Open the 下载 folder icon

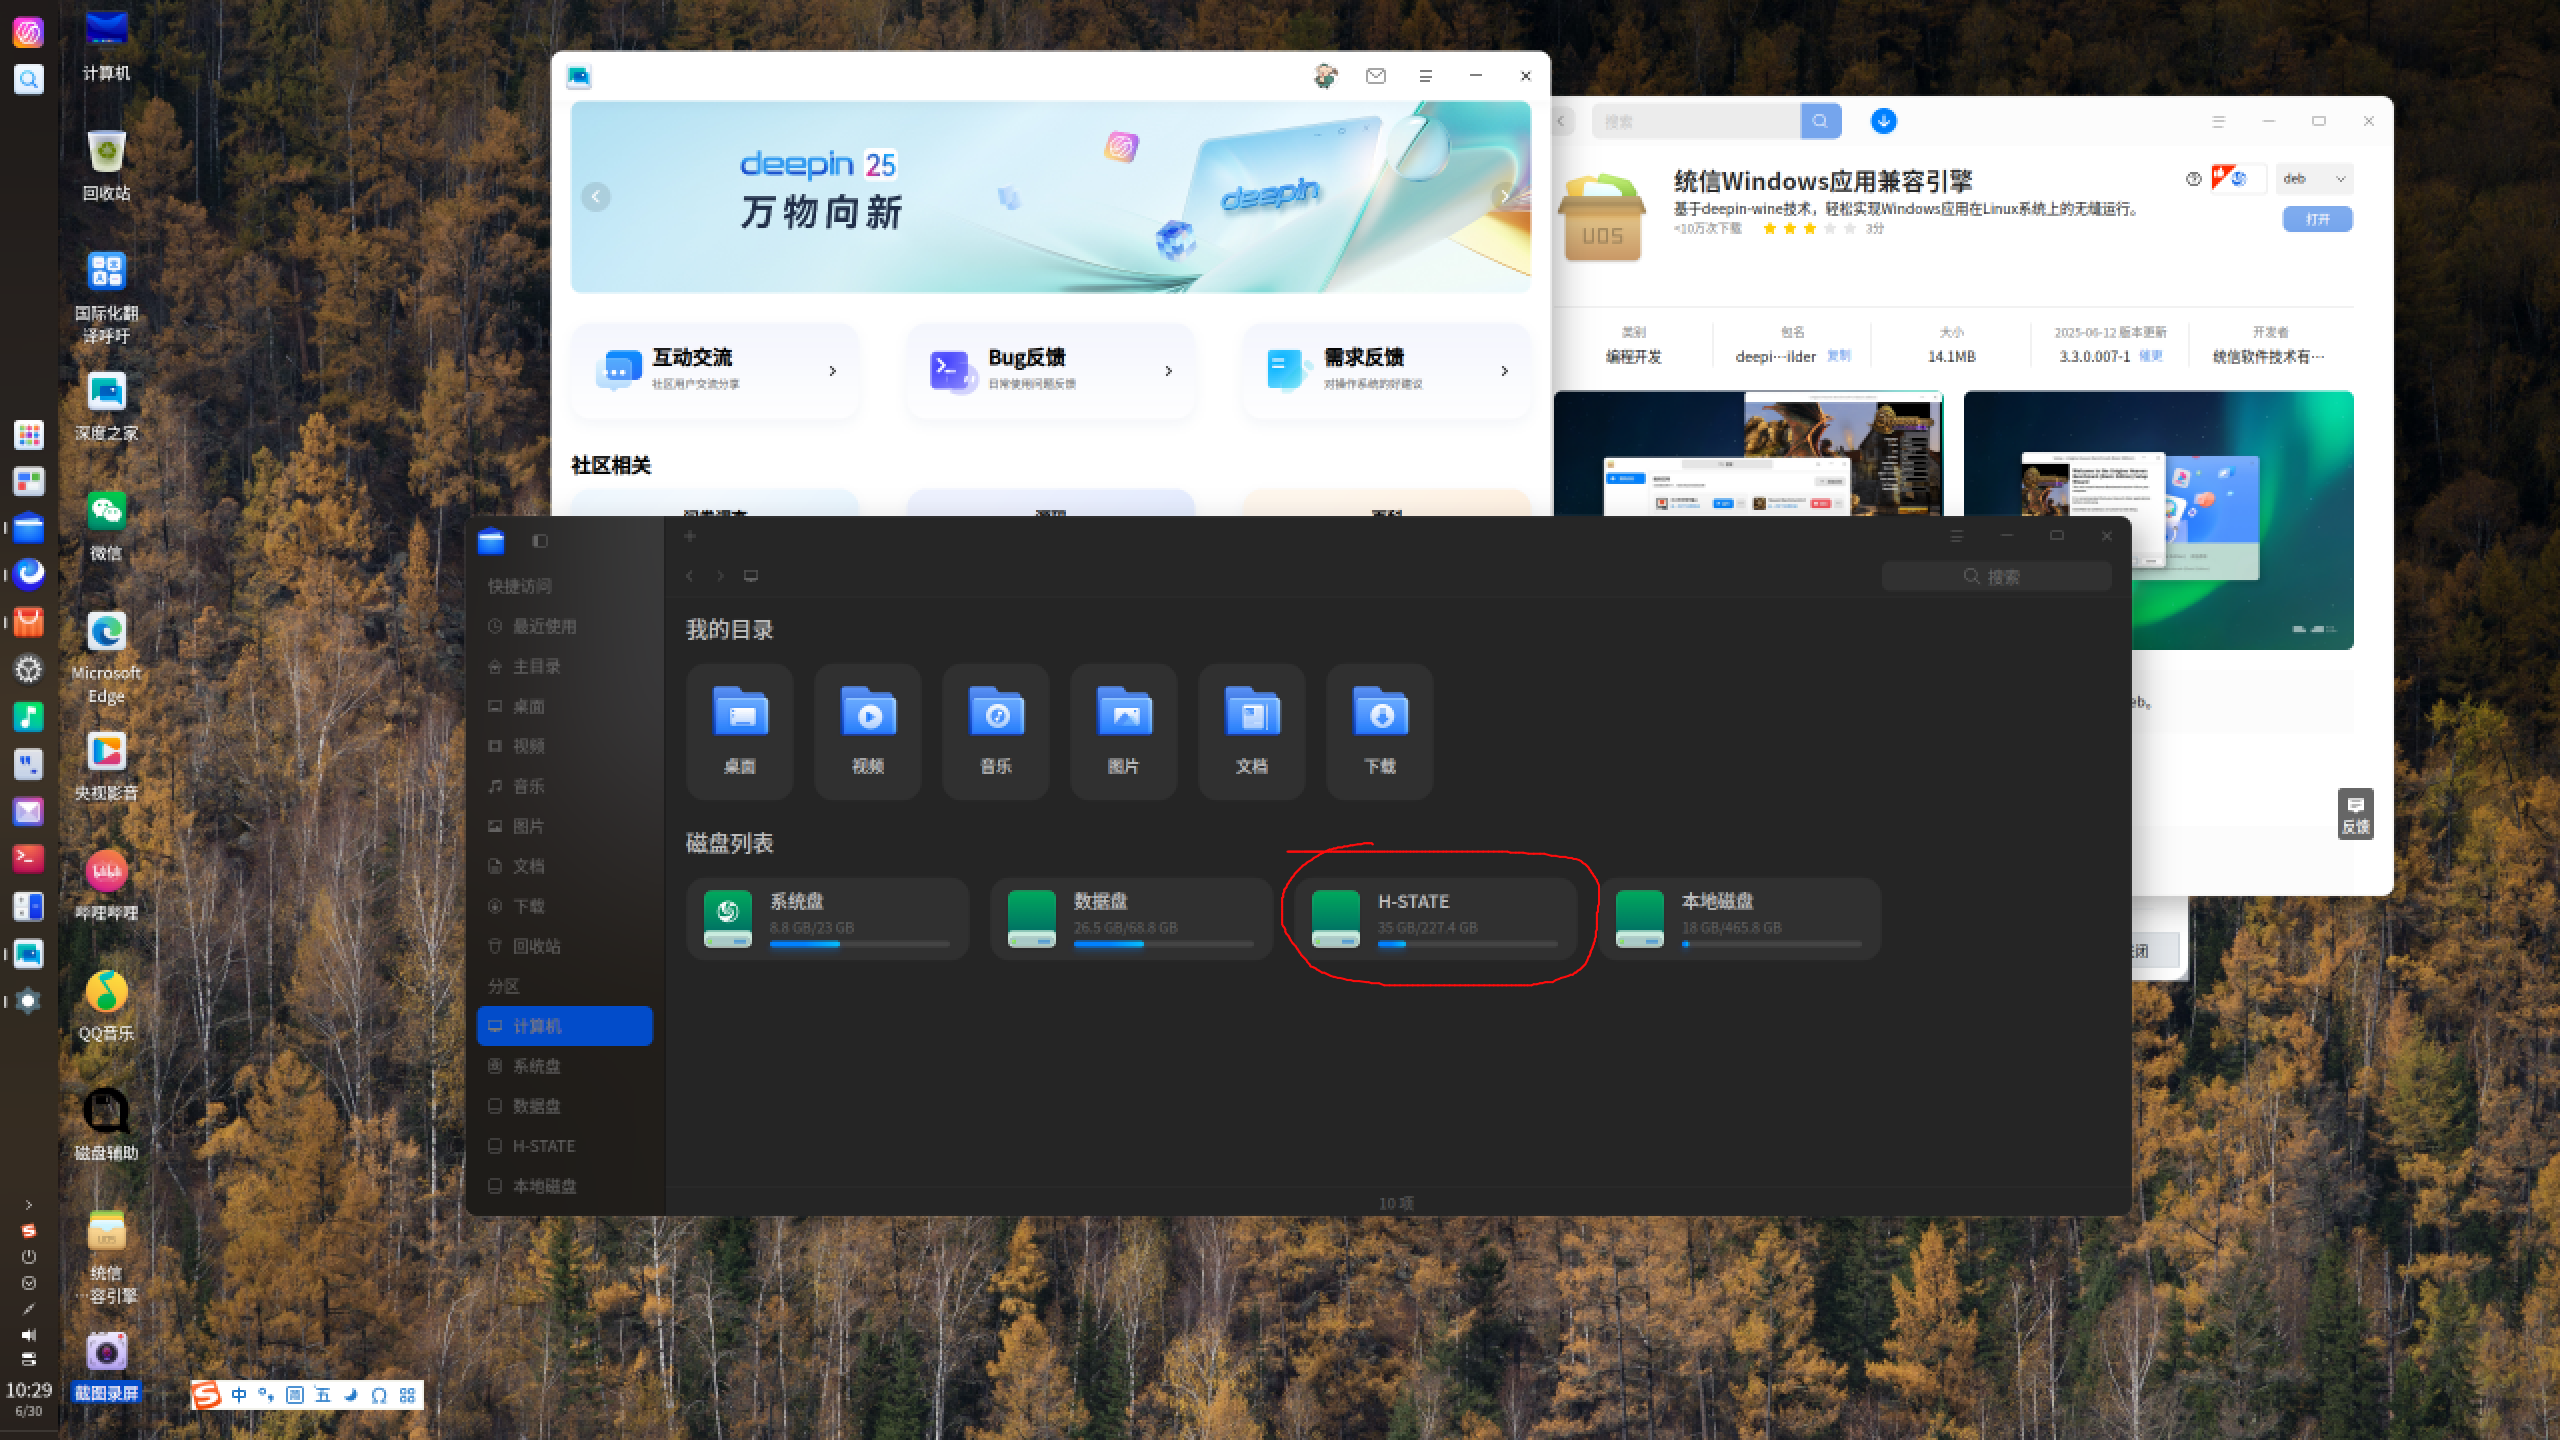point(1380,731)
